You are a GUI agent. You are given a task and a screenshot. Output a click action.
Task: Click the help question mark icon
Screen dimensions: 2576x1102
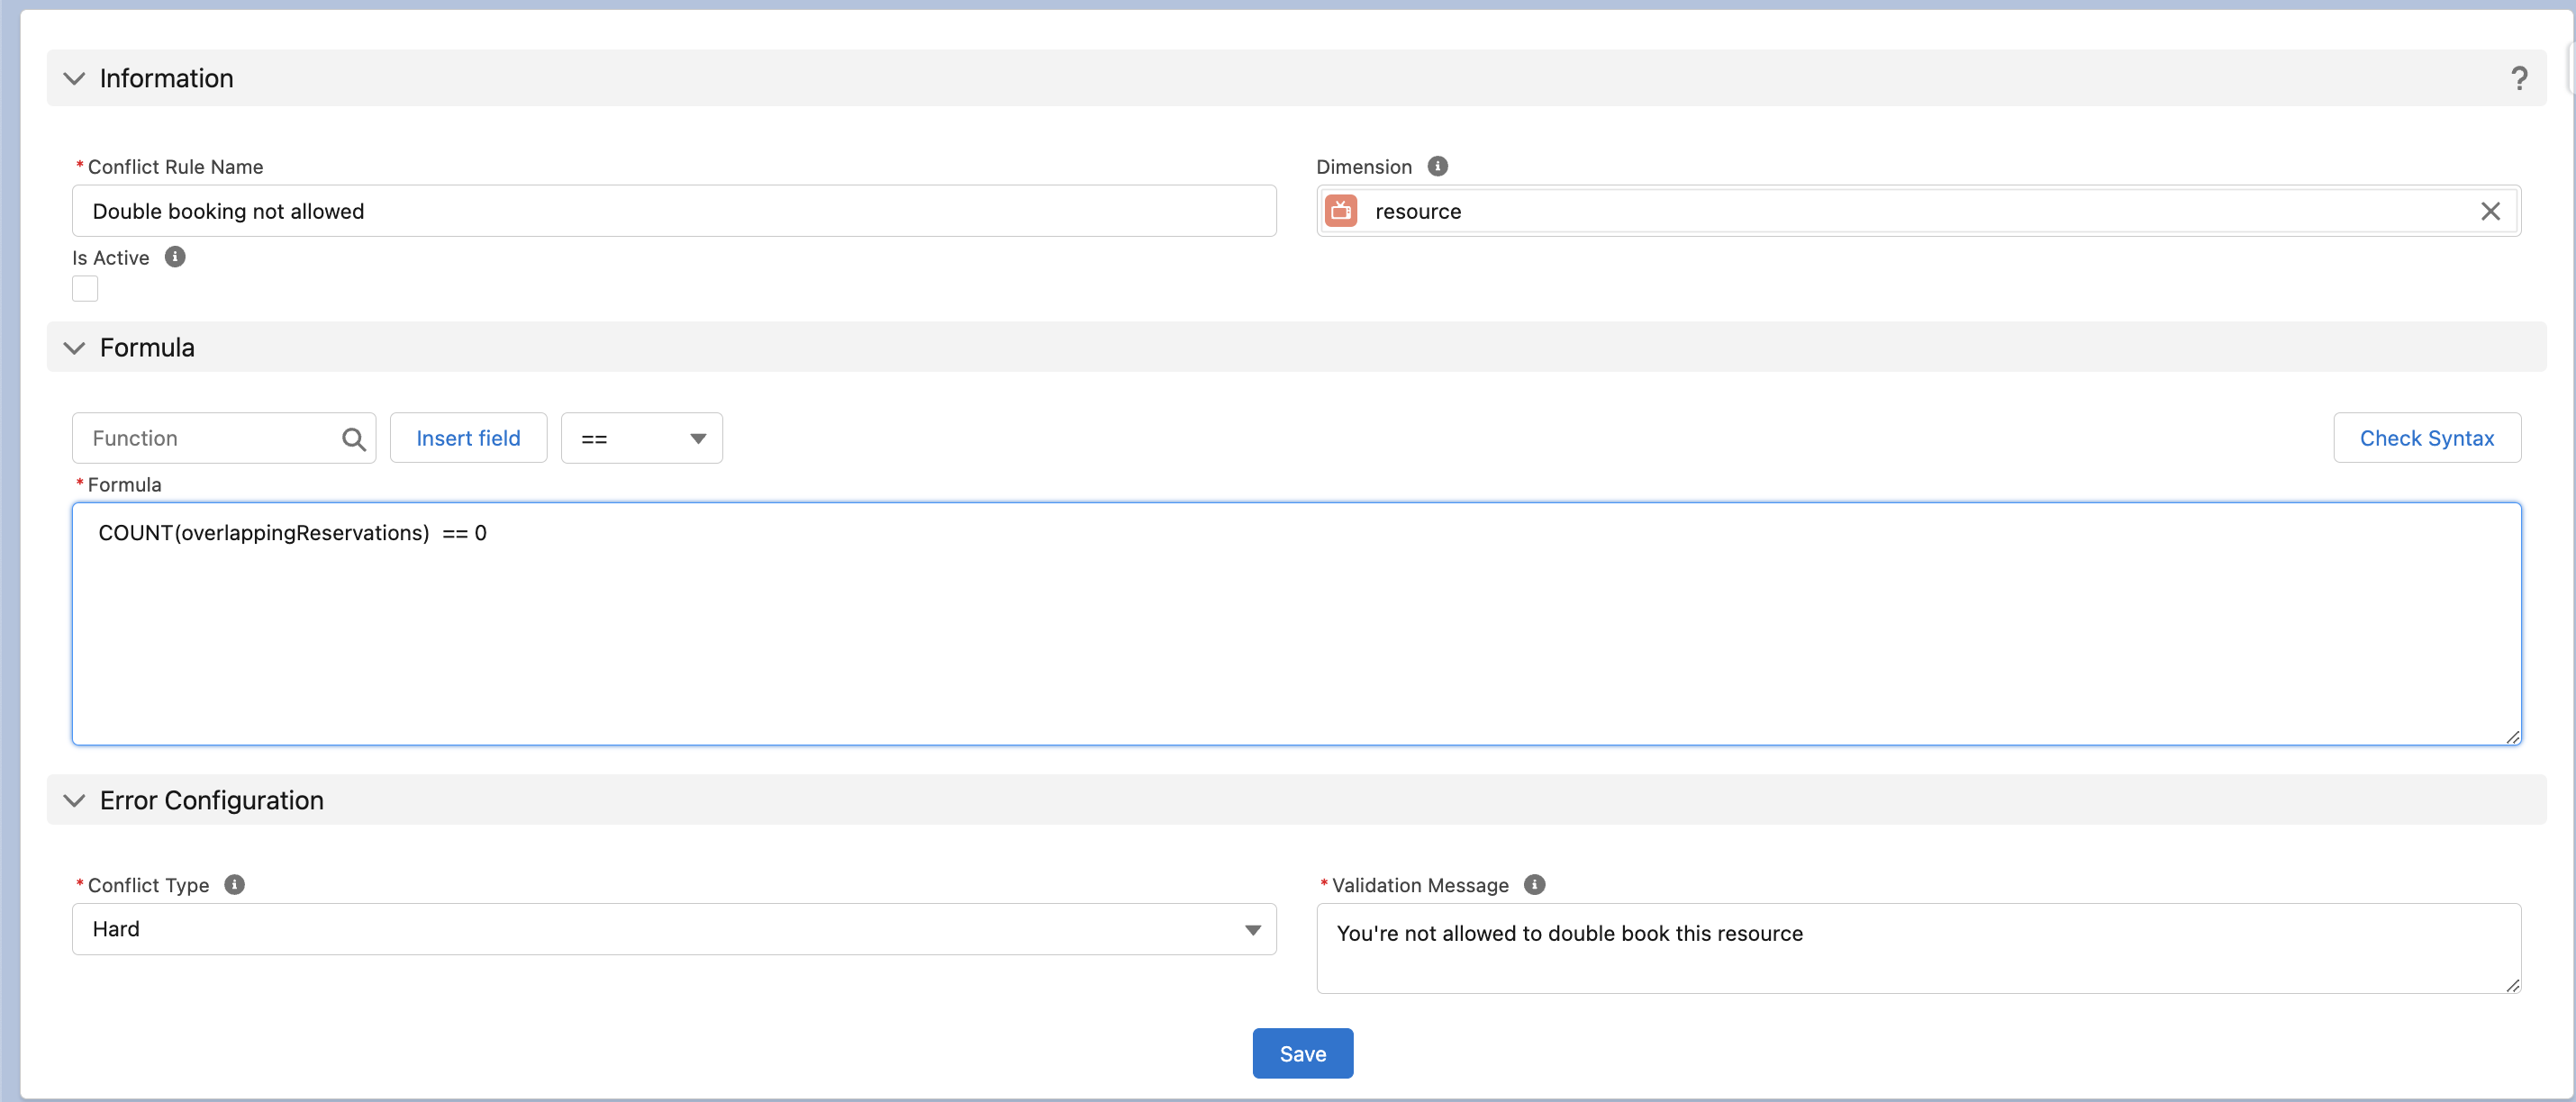[2519, 78]
